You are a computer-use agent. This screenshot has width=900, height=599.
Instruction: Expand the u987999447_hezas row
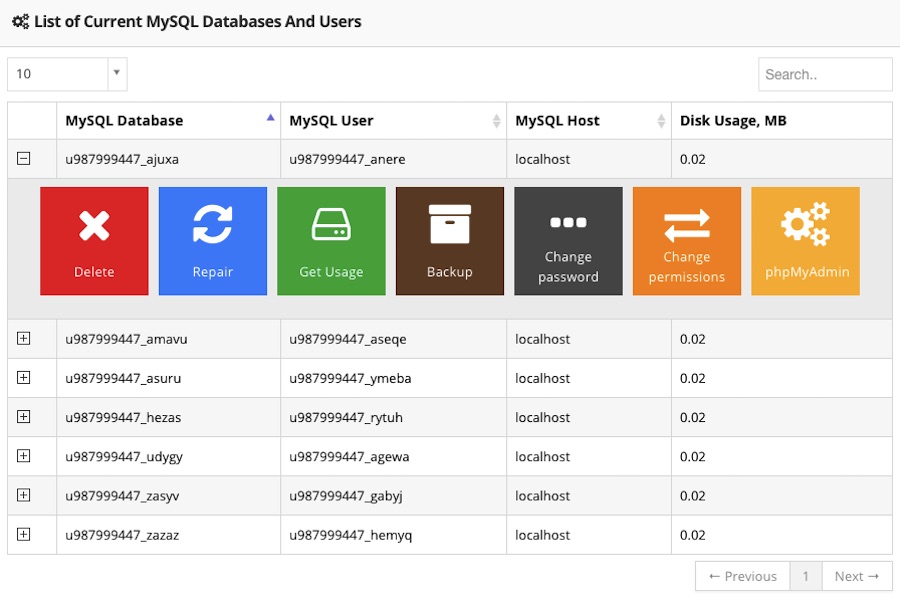[24, 417]
